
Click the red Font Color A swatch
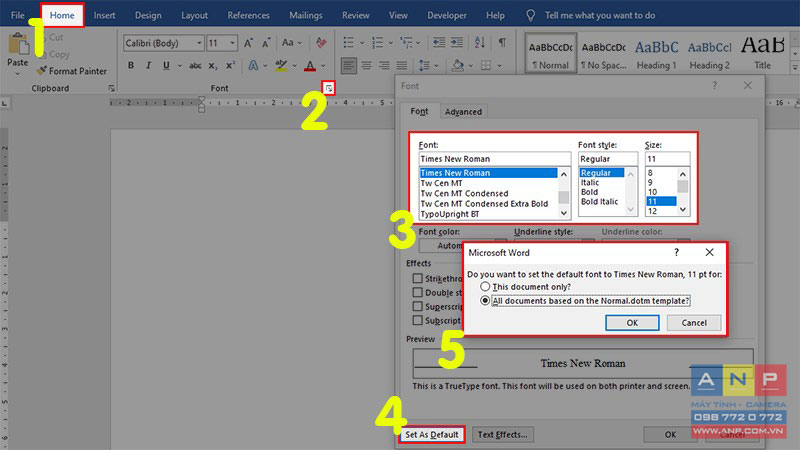[310, 65]
